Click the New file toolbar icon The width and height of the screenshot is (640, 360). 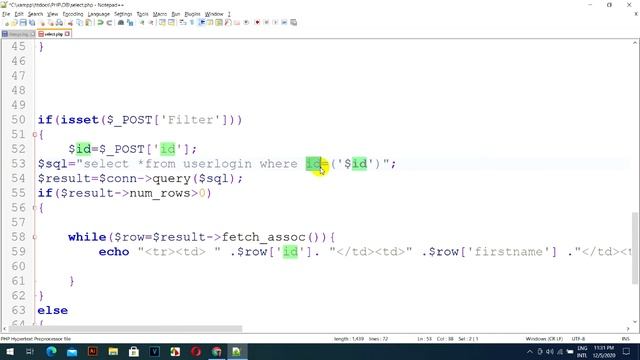tap(7, 22)
